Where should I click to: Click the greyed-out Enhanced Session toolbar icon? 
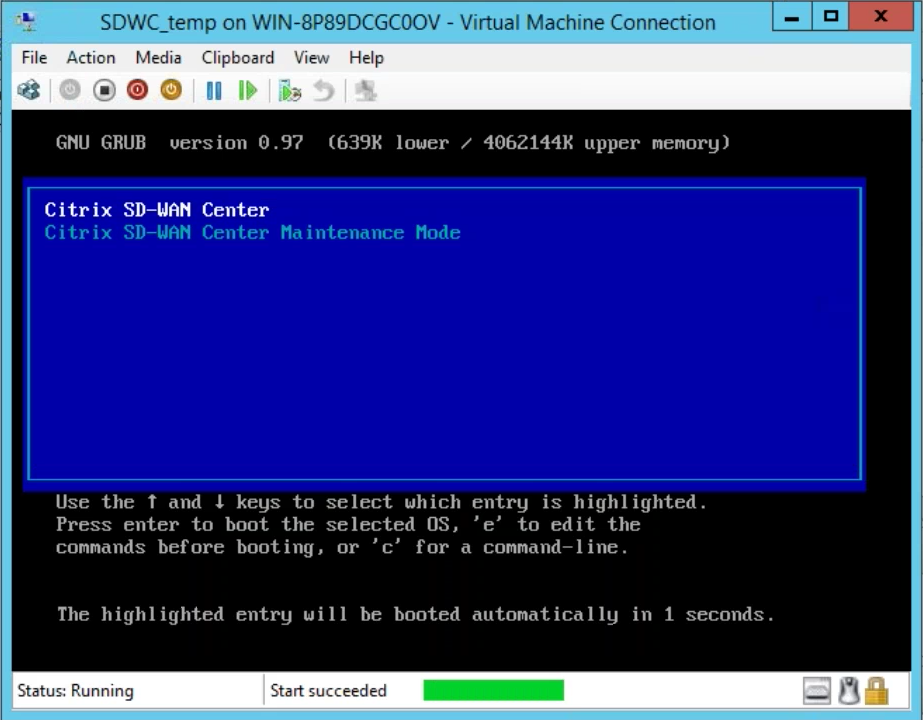(366, 91)
